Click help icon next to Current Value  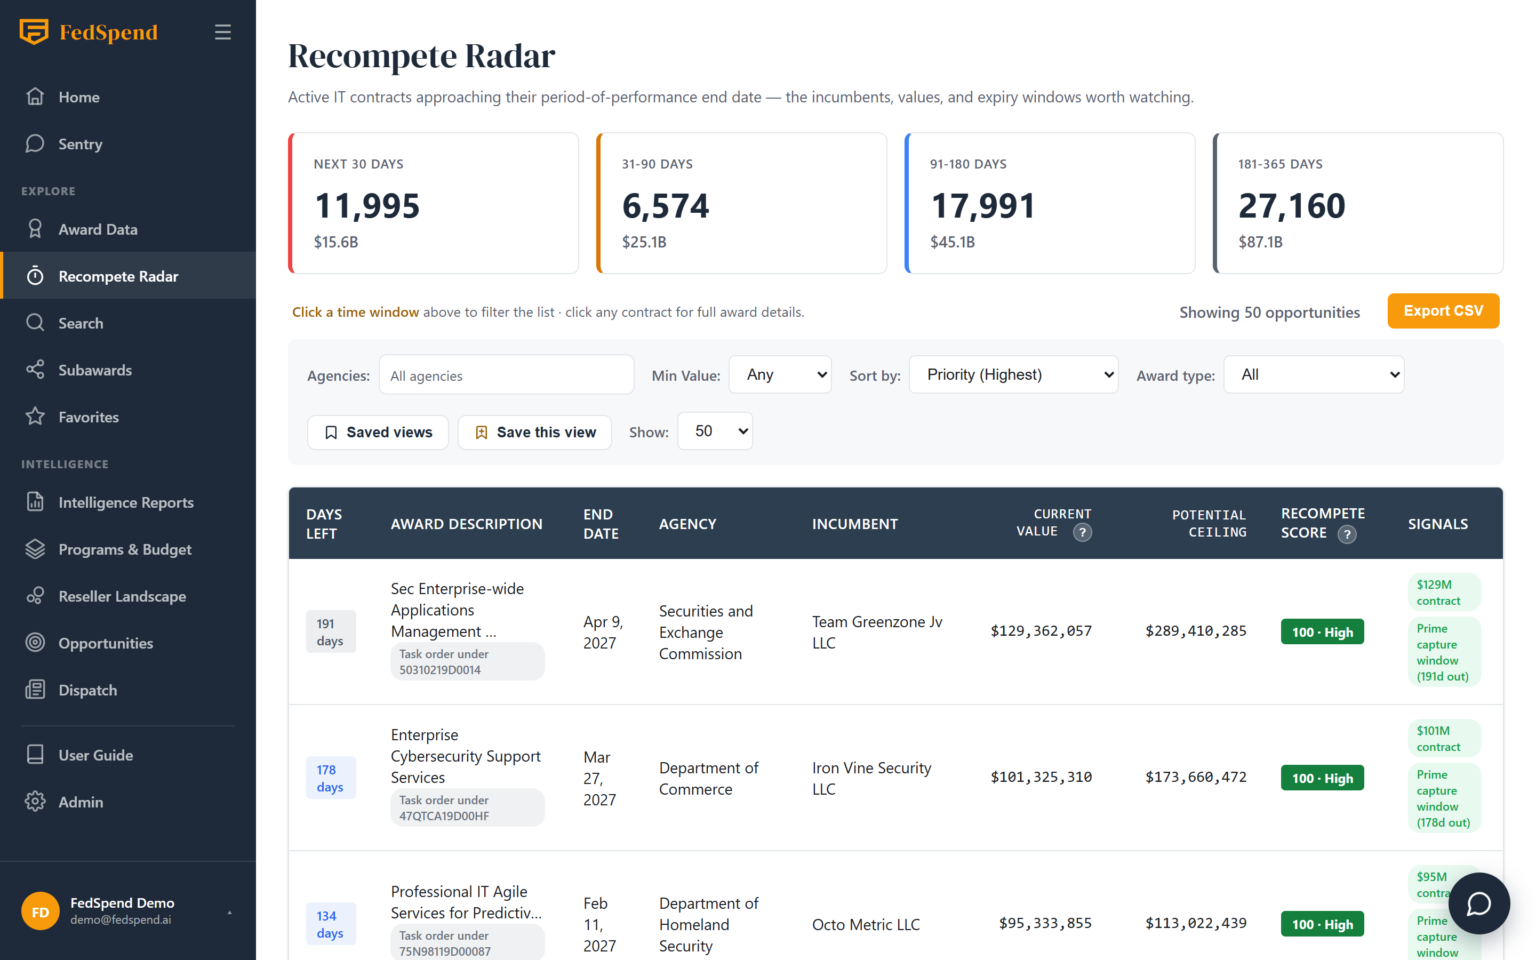pyautogui.click(x=1082, y=533)
